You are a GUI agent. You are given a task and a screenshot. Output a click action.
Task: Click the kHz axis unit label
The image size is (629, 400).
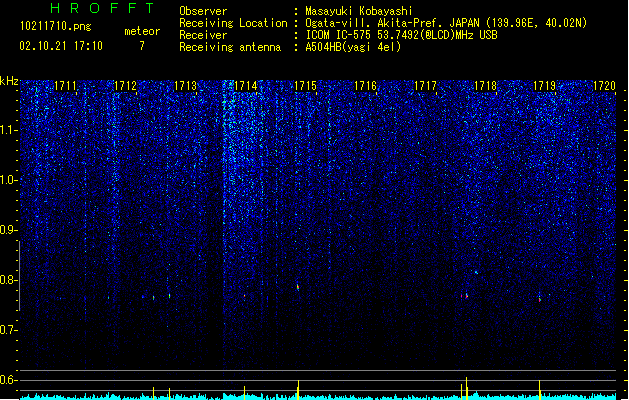point(9,81)
